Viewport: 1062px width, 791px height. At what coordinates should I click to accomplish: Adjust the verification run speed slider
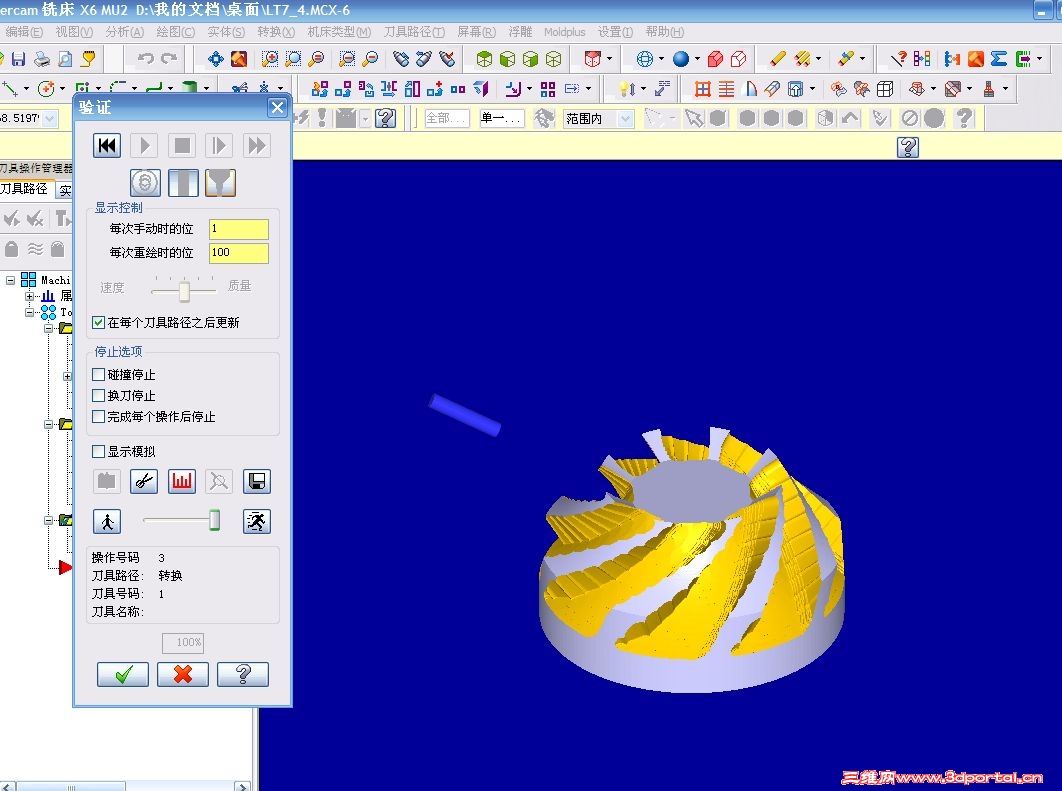214,520
